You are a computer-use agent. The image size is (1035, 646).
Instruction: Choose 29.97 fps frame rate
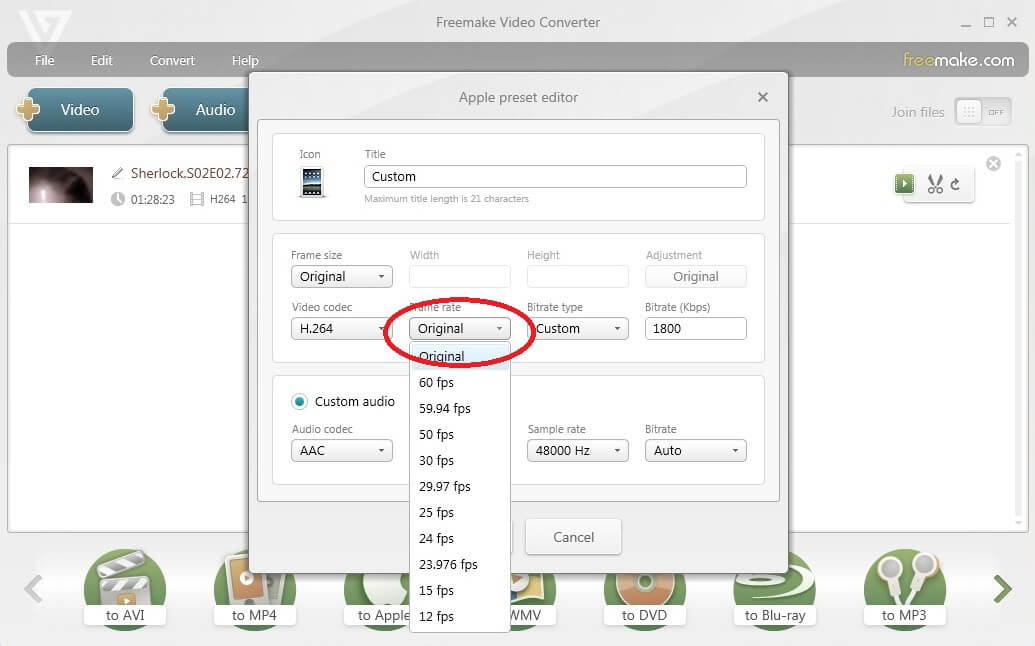point(460,486)
